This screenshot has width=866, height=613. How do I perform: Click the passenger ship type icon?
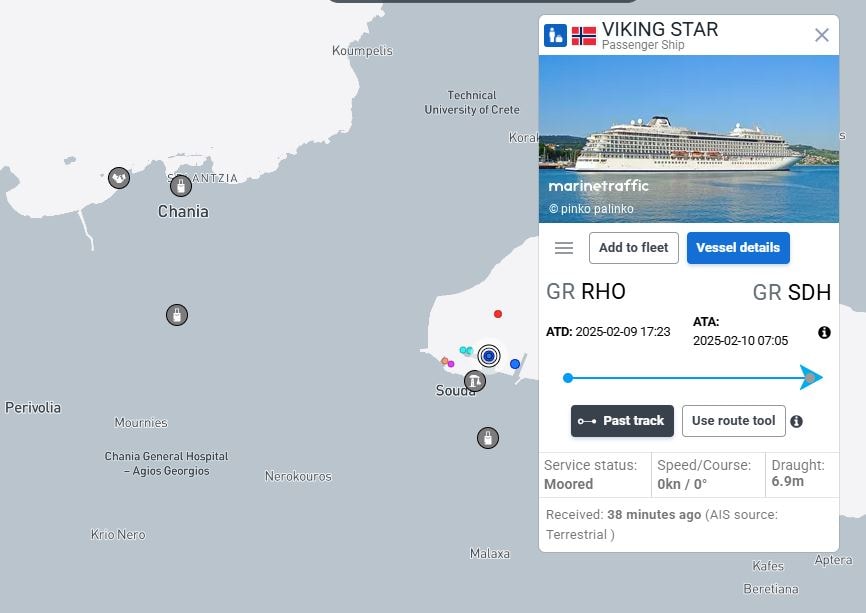[555, 35]
